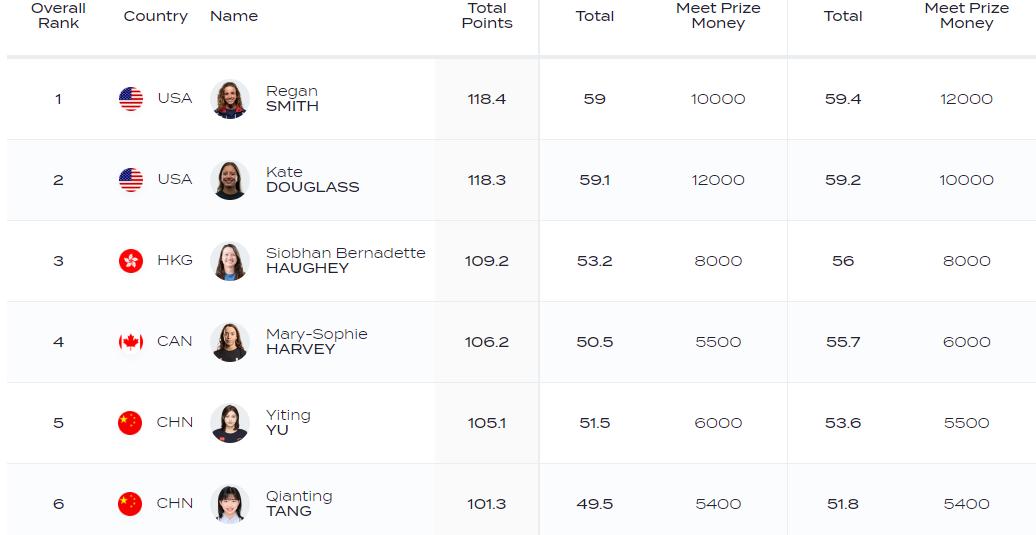Click the Canada flag icon
Screen dimensions: 1036x535
pyautogui.click(x=131, y=342)
